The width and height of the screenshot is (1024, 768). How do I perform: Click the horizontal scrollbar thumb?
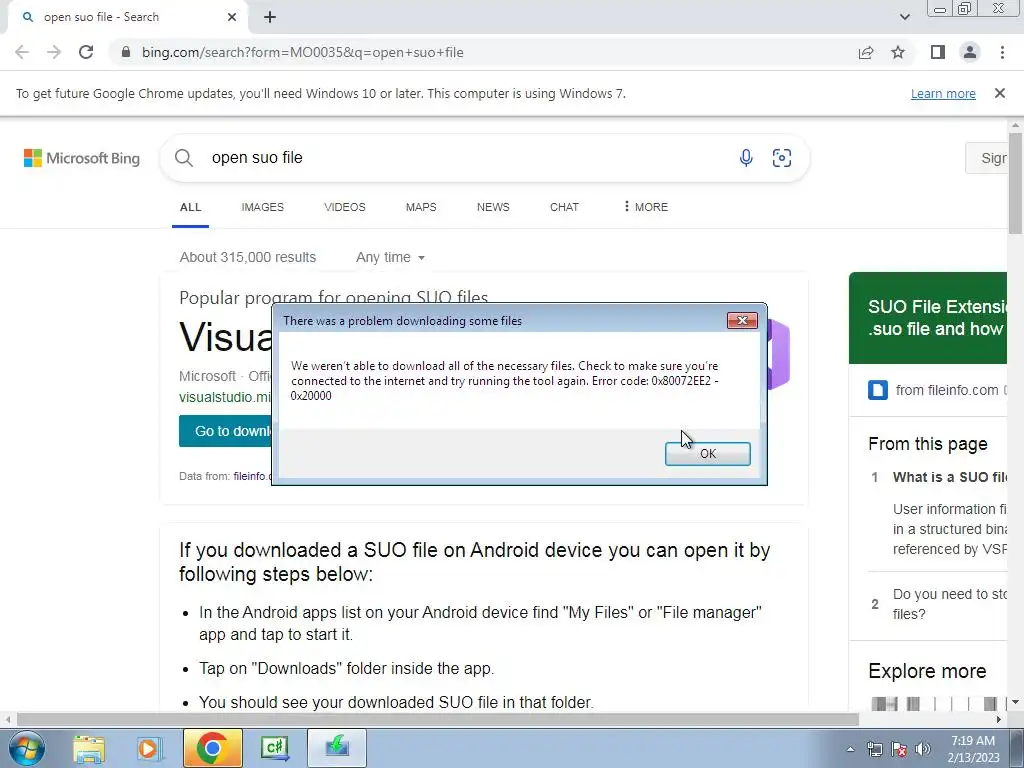pos(438,720)
